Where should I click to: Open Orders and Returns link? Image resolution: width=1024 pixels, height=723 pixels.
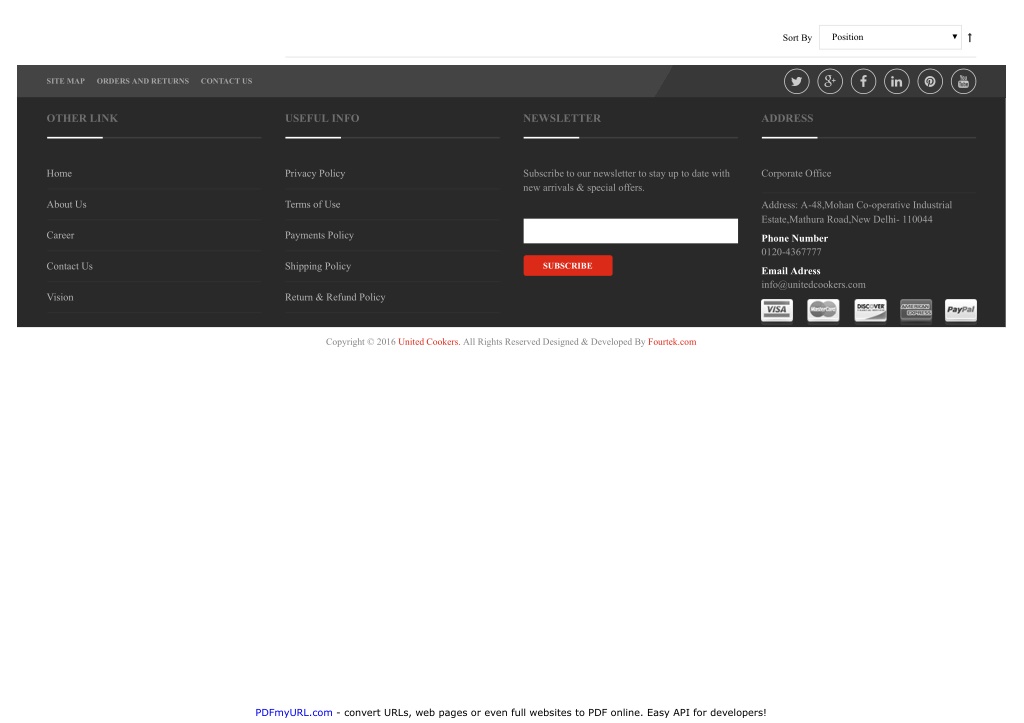(142, 81)
